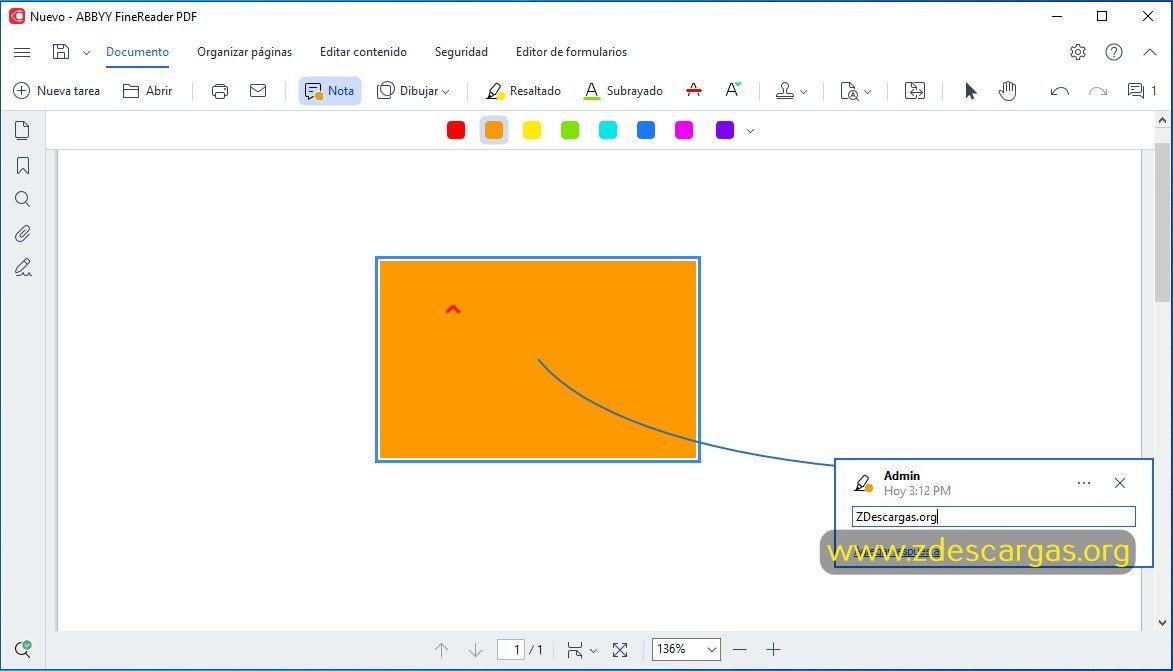Select the Resaltado highlight tool

(523, 91)
